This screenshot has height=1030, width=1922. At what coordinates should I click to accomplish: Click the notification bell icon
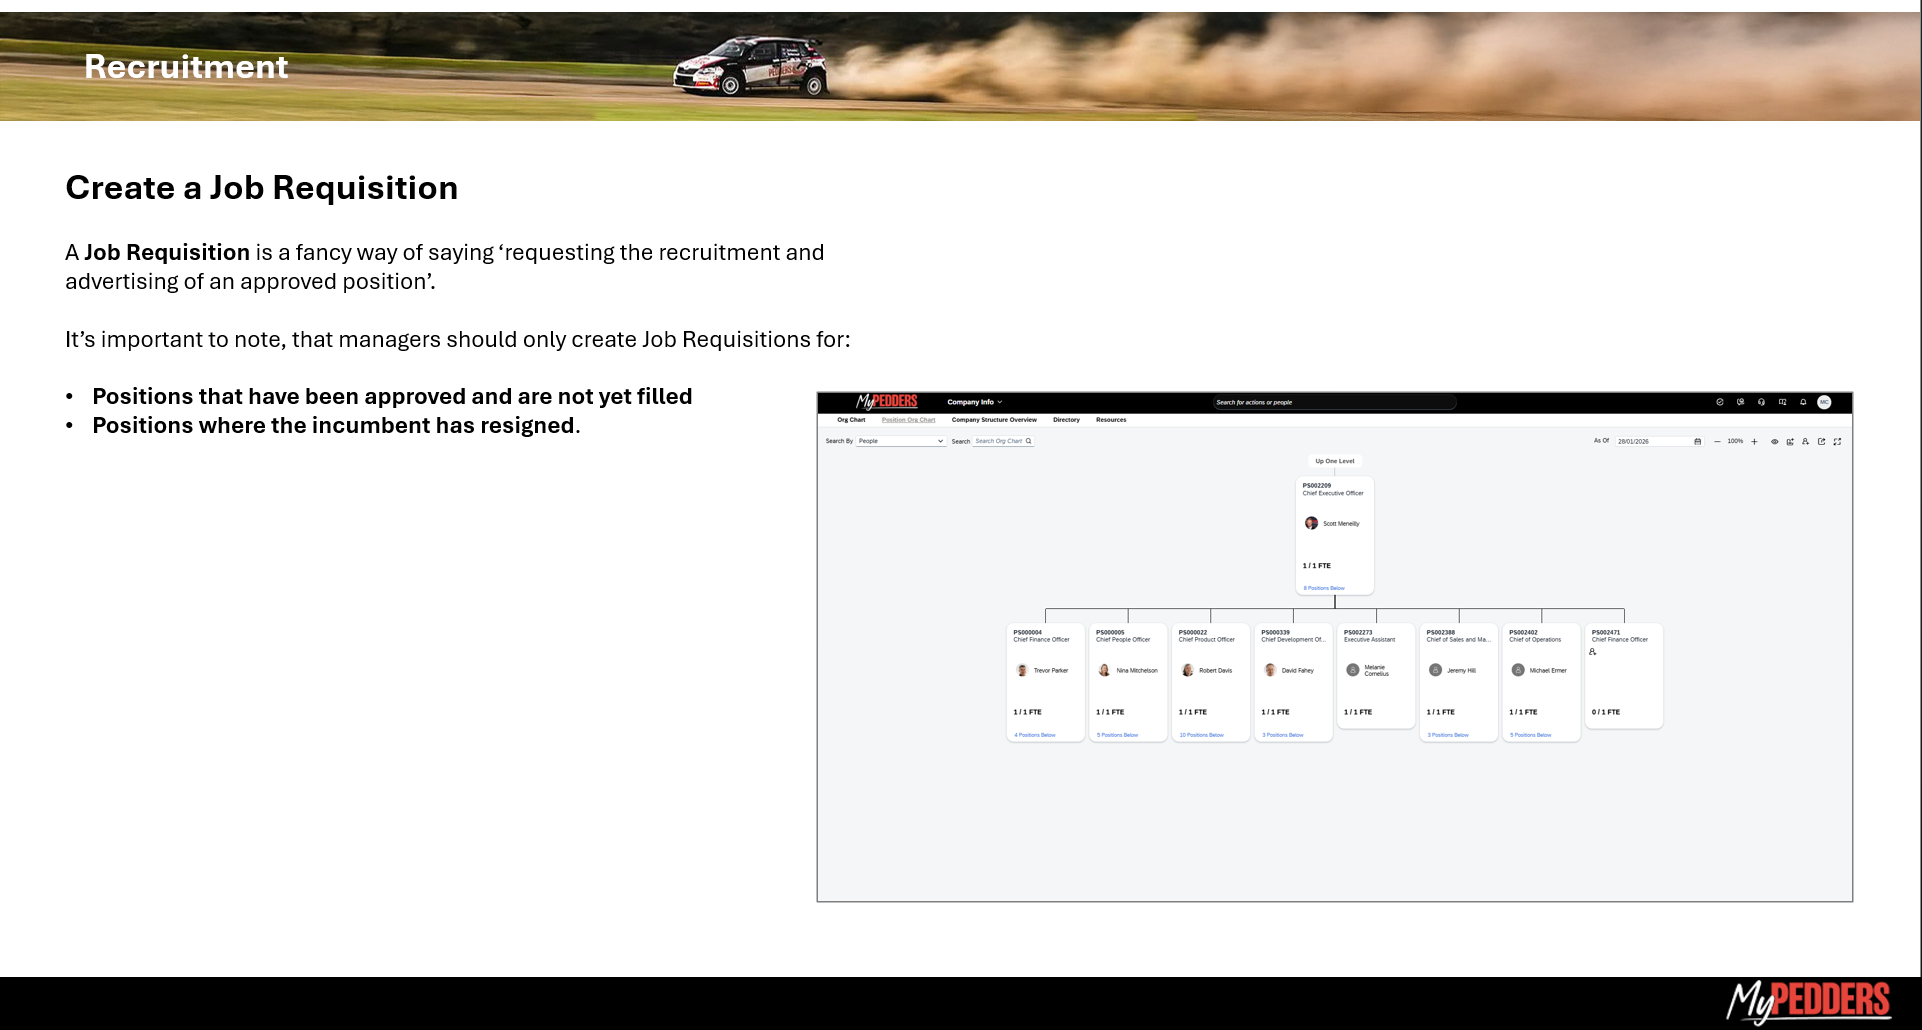1803,402
